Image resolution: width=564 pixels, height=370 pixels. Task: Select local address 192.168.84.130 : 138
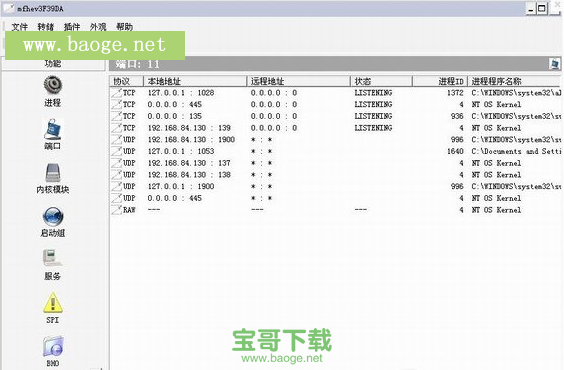(x=189, y=175)
